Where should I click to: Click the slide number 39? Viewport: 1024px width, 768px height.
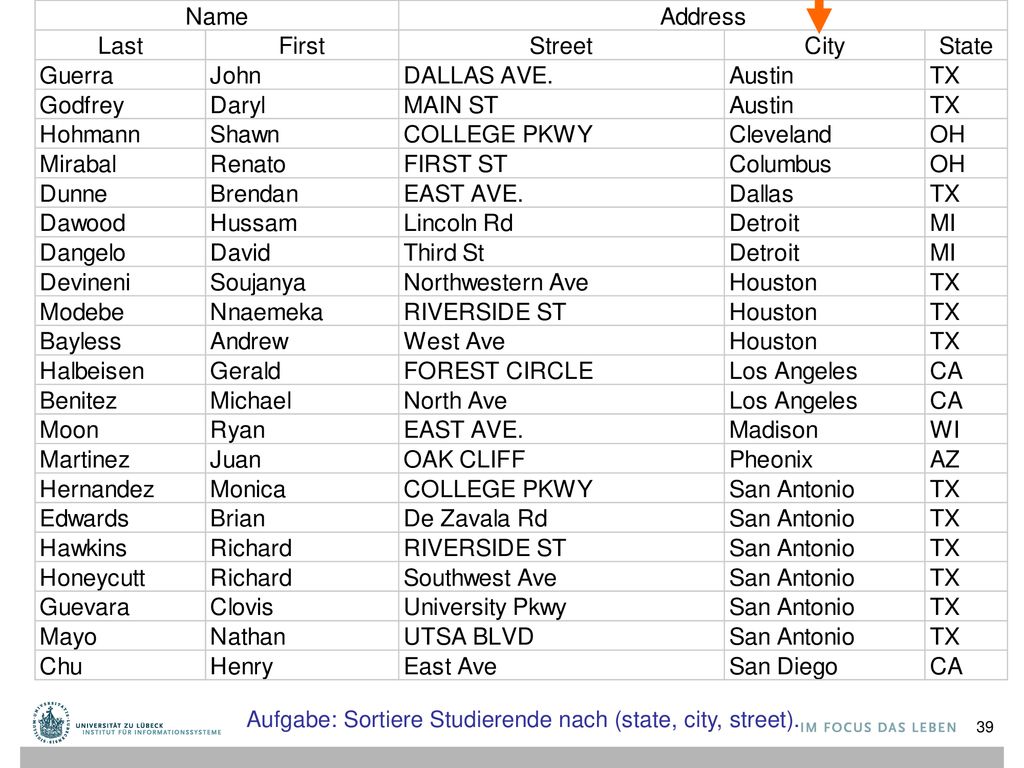point(985,727)
